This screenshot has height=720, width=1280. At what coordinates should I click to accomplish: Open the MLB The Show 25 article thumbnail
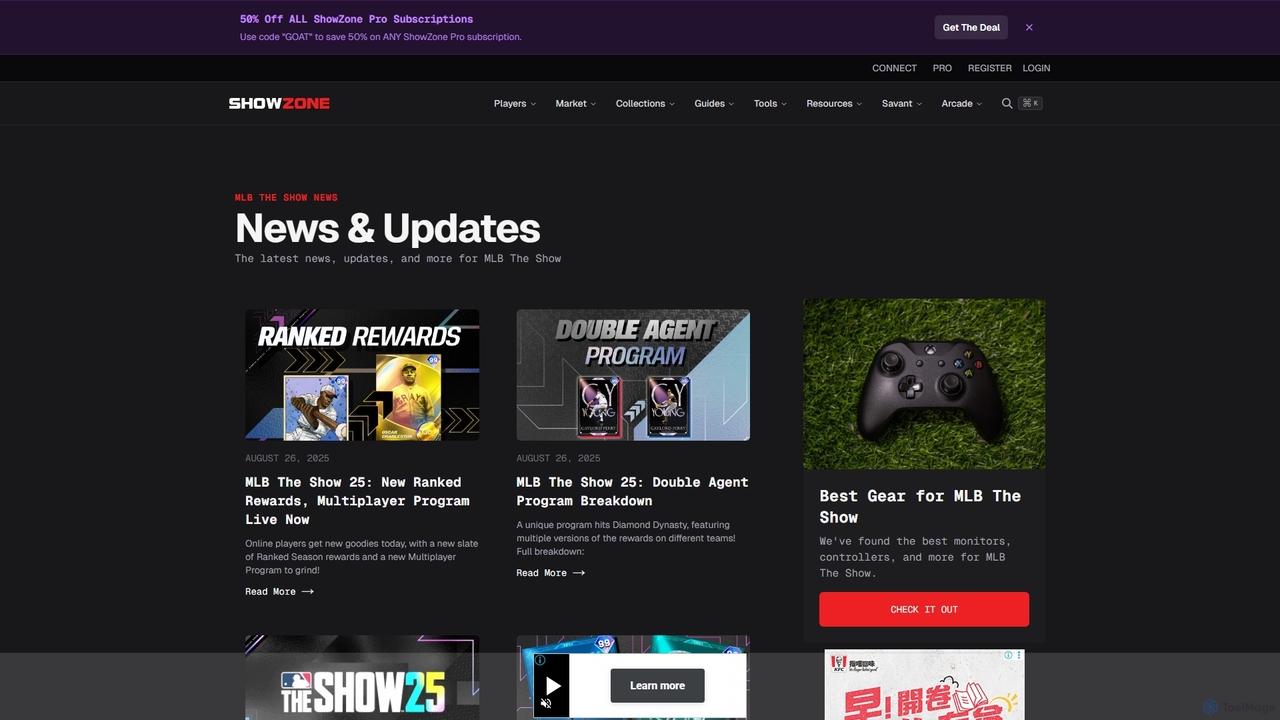coord(362,677)
